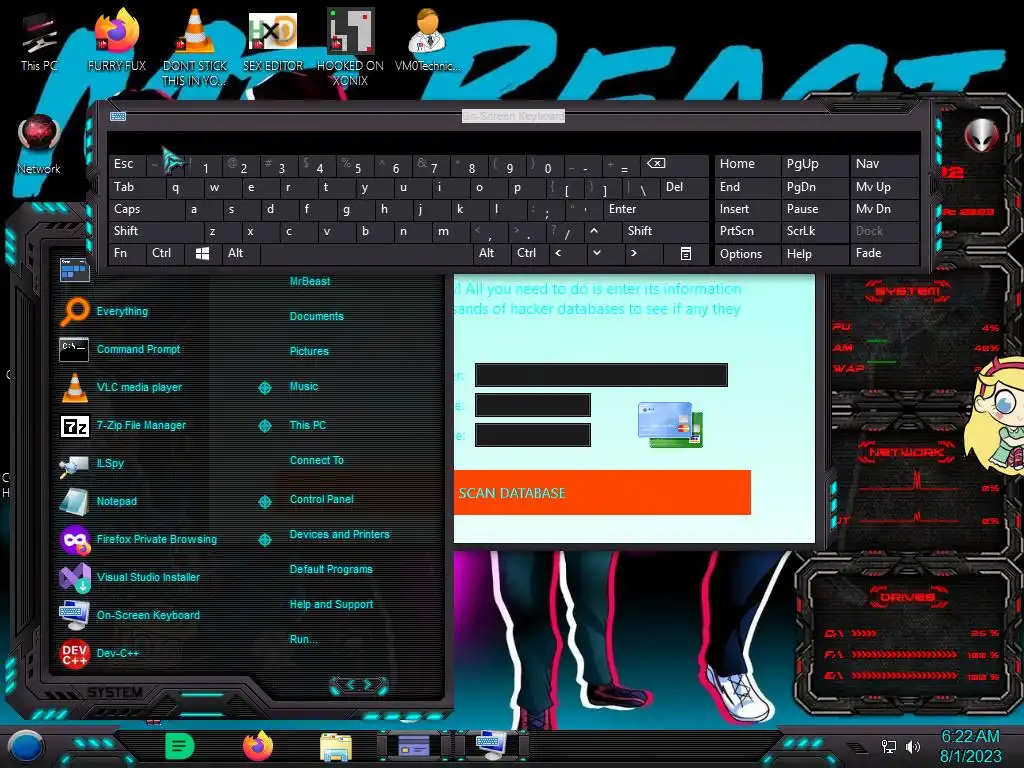Open Firefox from the taskbar

click(x=258, y=745)
